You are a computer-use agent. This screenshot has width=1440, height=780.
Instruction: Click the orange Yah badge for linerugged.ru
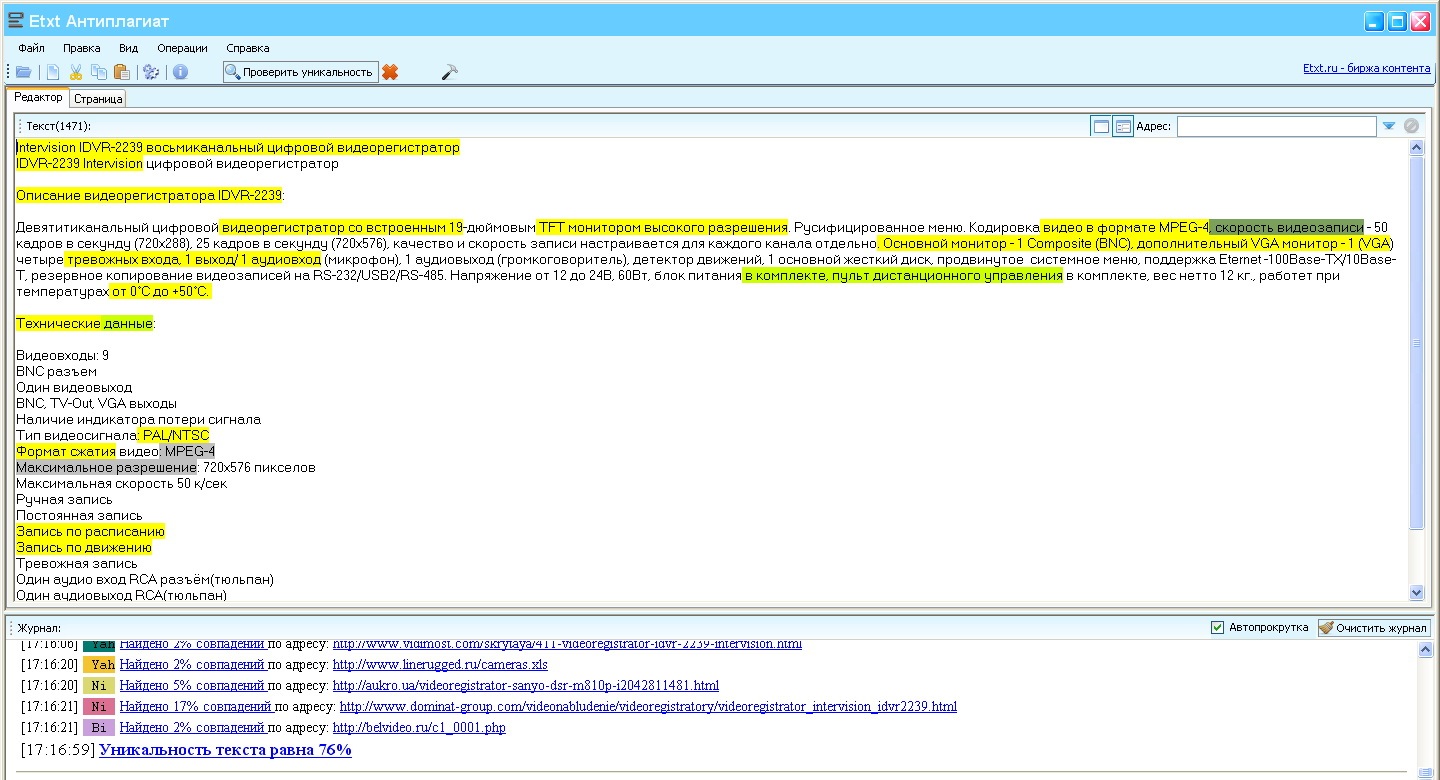(x=99, y=665)
